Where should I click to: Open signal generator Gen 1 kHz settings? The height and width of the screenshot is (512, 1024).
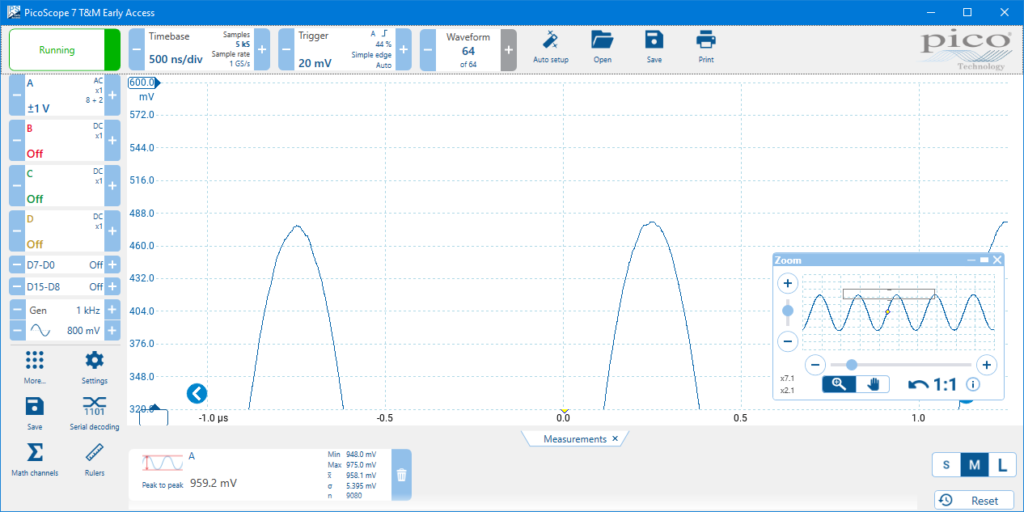(65, 310)
